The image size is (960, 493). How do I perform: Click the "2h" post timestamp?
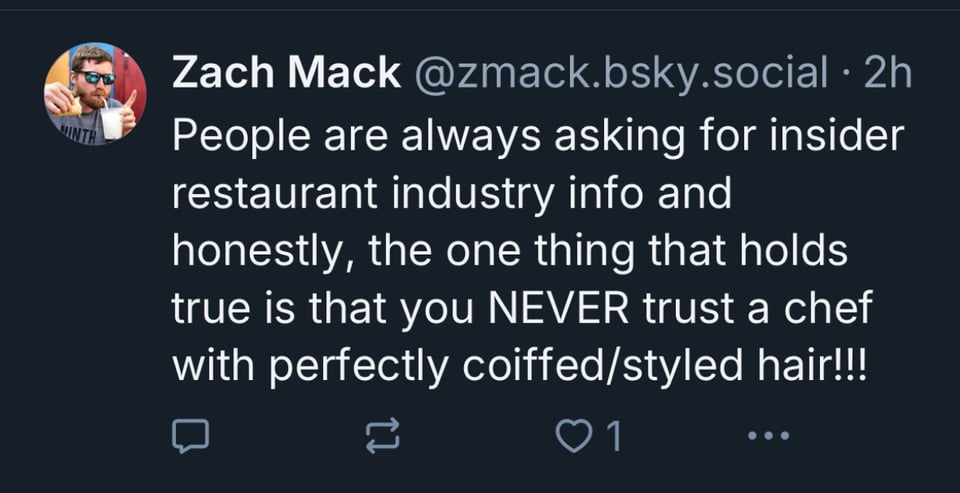click(886, 72)
